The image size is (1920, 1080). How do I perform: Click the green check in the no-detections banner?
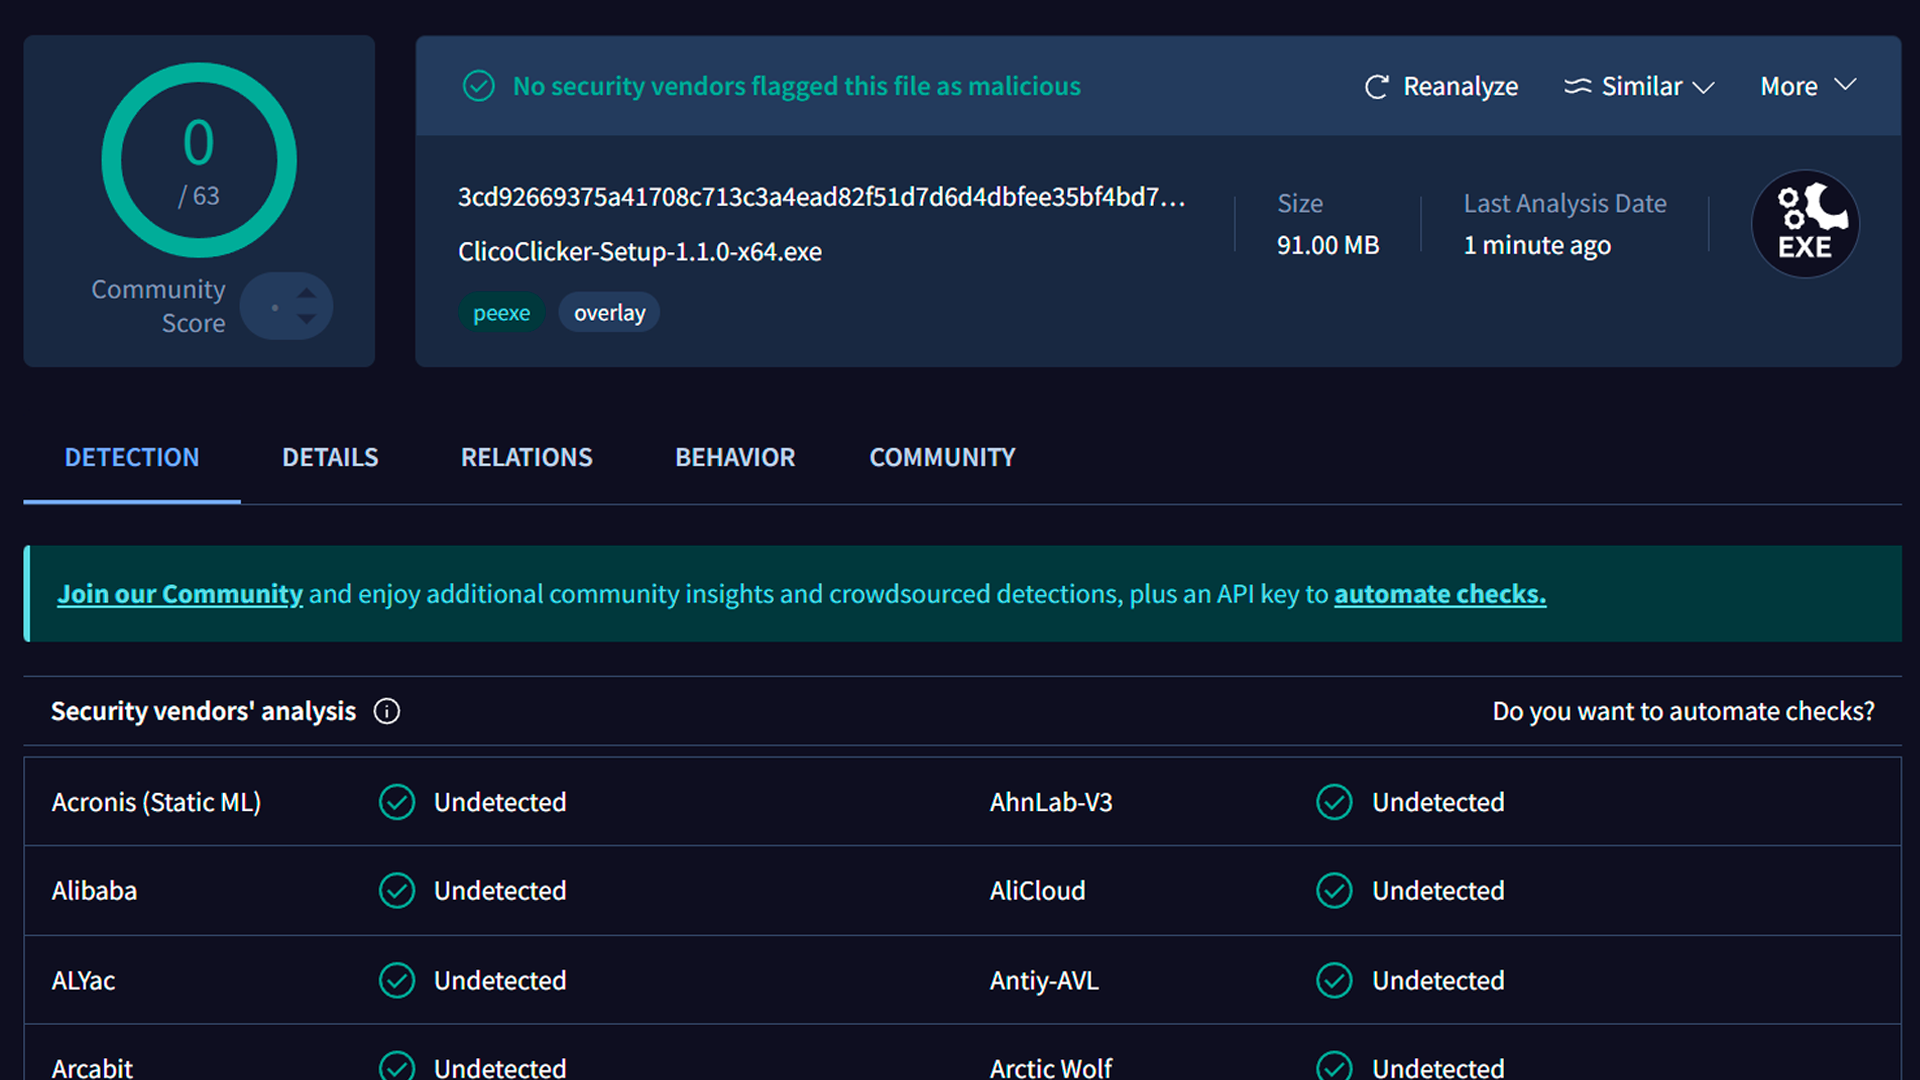[x=479, y=86]
